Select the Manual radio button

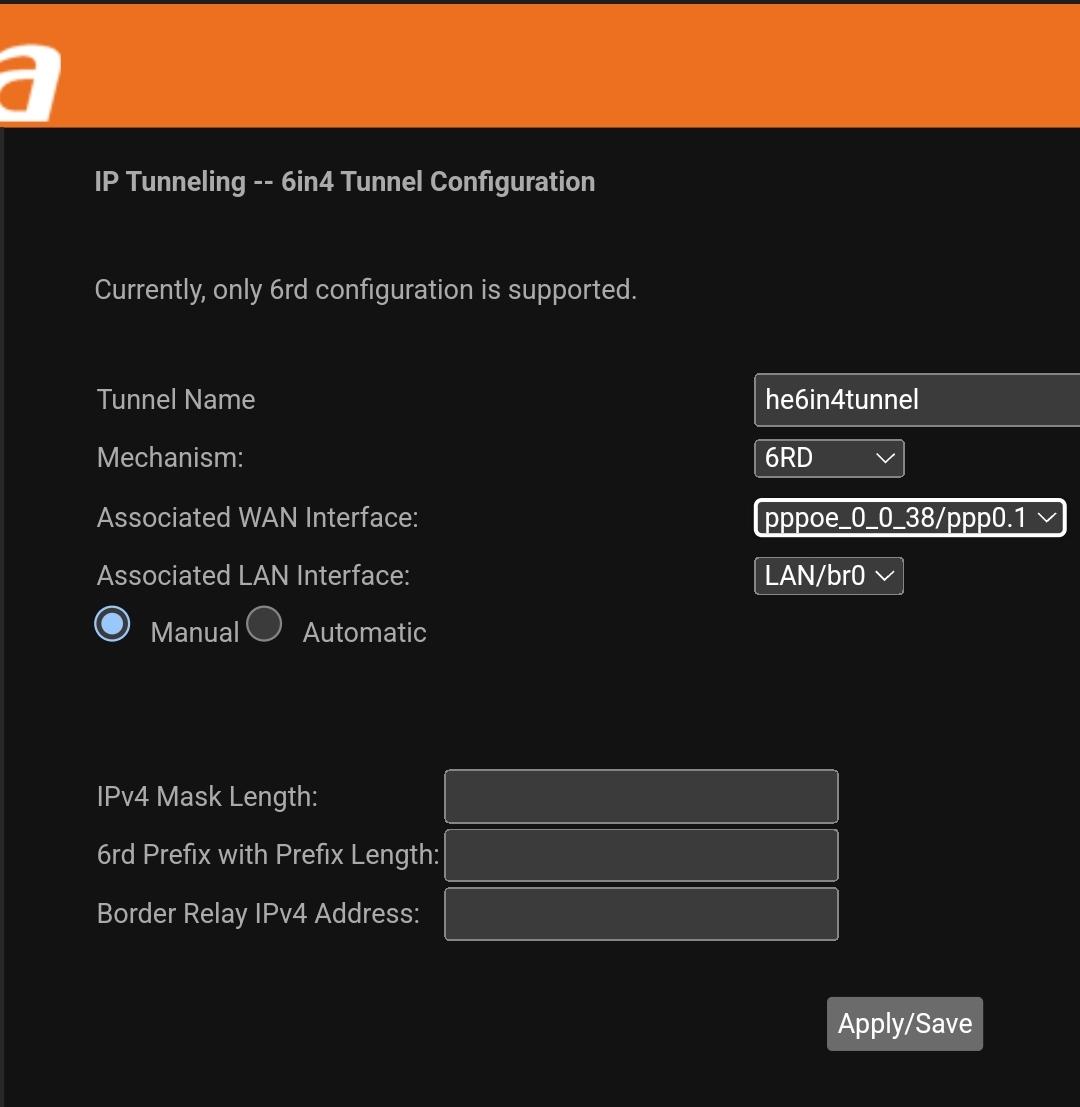[x=112, y=624]
